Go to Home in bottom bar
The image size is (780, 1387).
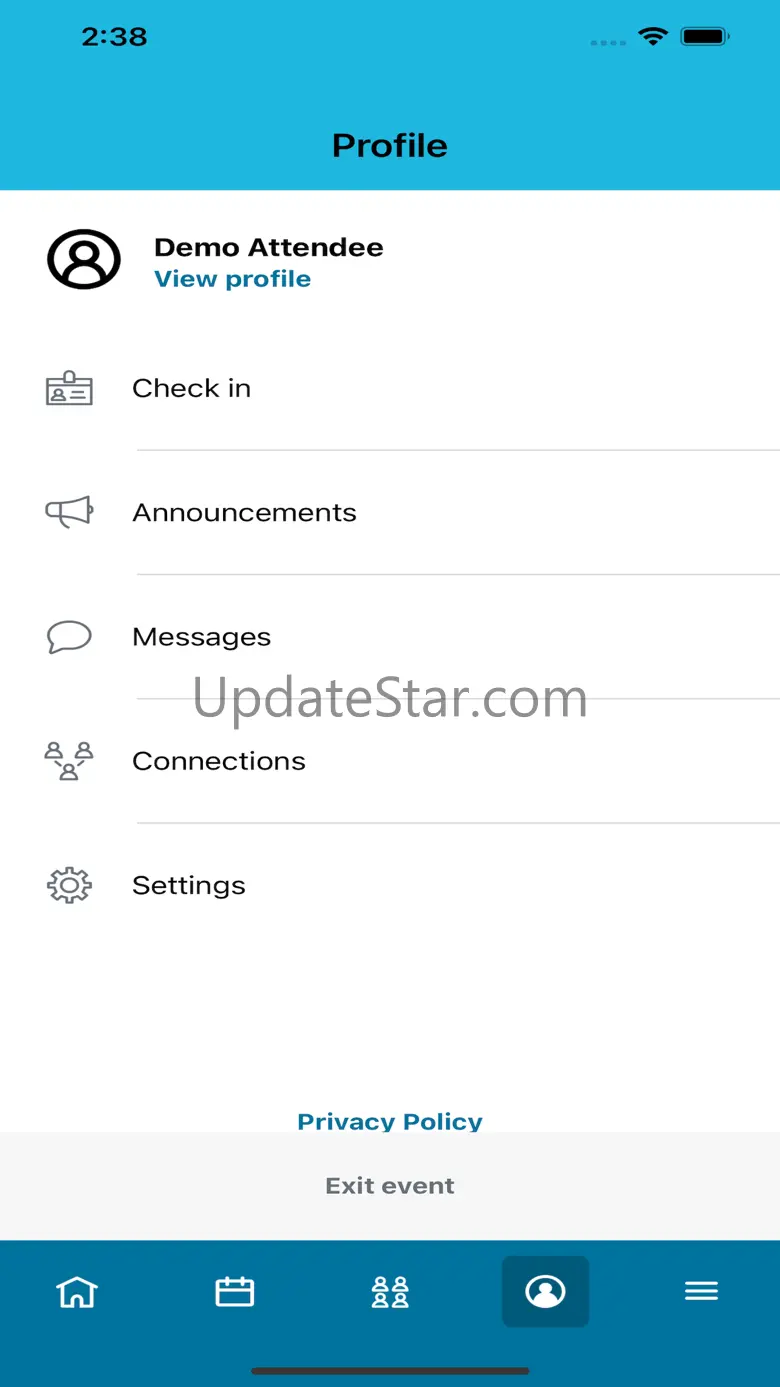[77, 1291]
